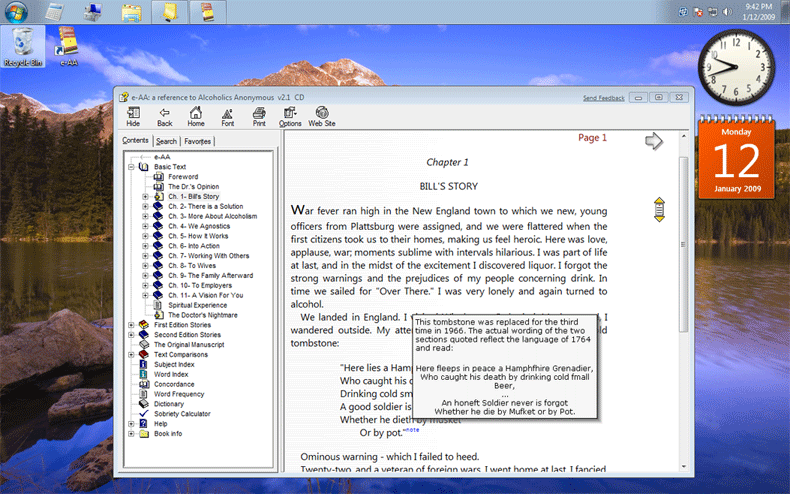Click the Help question mark icon
This screenshot has height=494, width=790.
[144, 423]
